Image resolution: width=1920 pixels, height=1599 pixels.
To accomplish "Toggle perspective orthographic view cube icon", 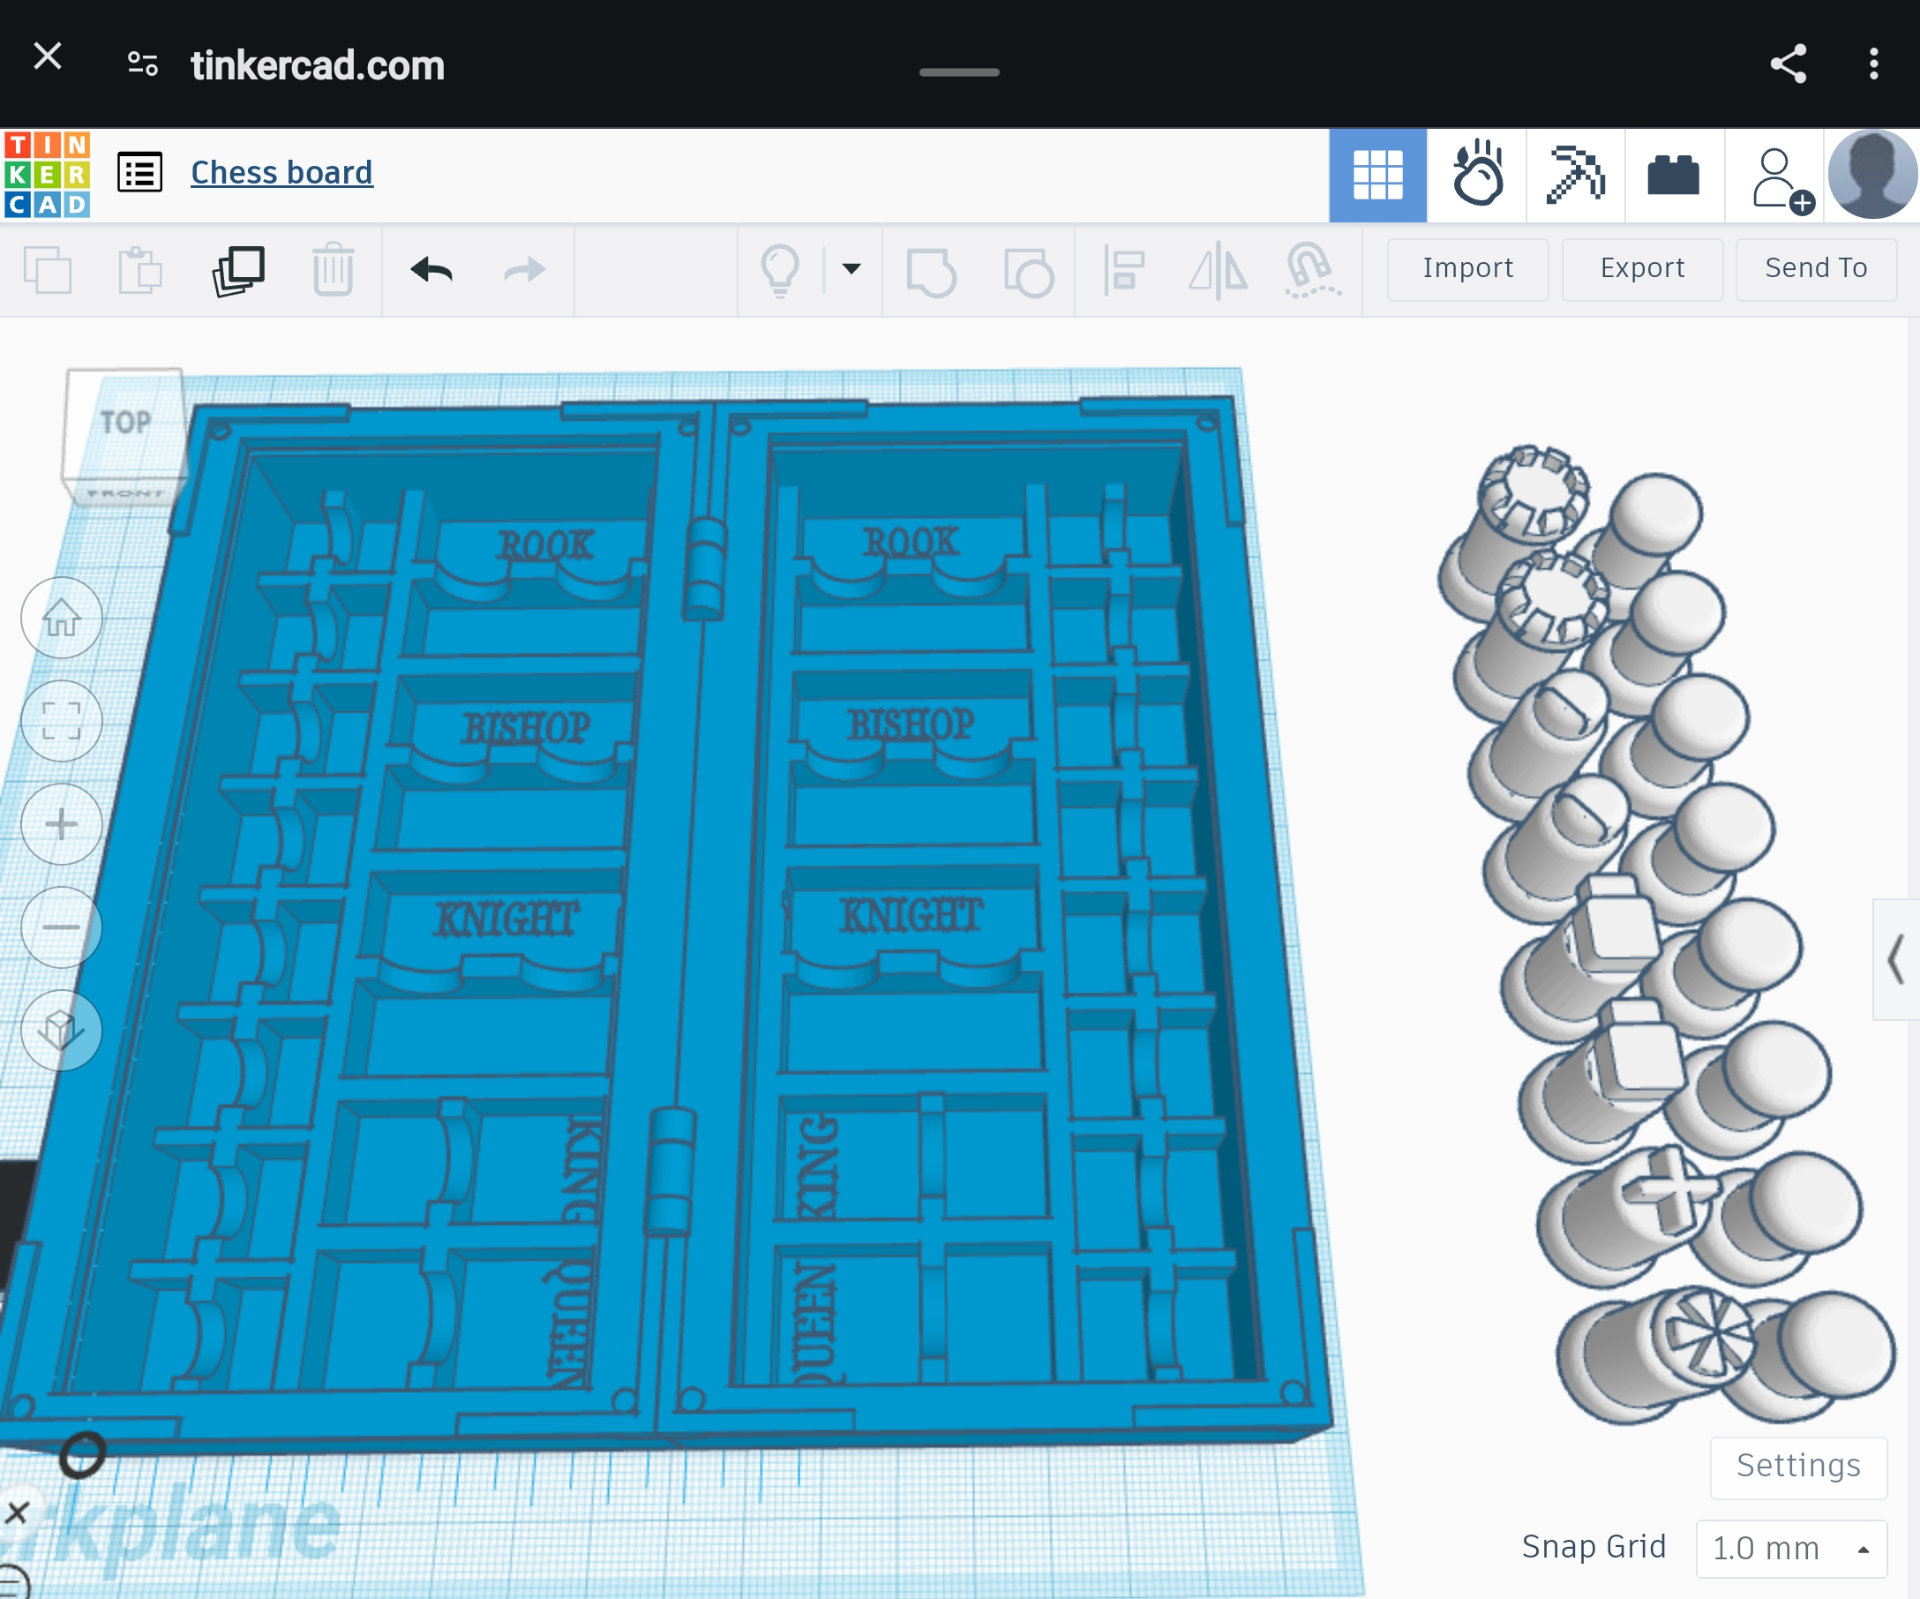I will (x=61, y=1030).
